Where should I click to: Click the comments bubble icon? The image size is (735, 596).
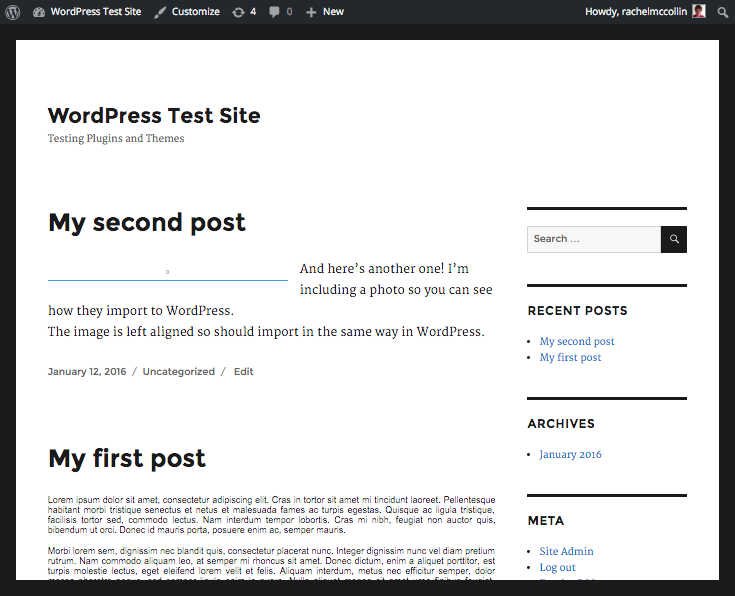click(274, 12)
